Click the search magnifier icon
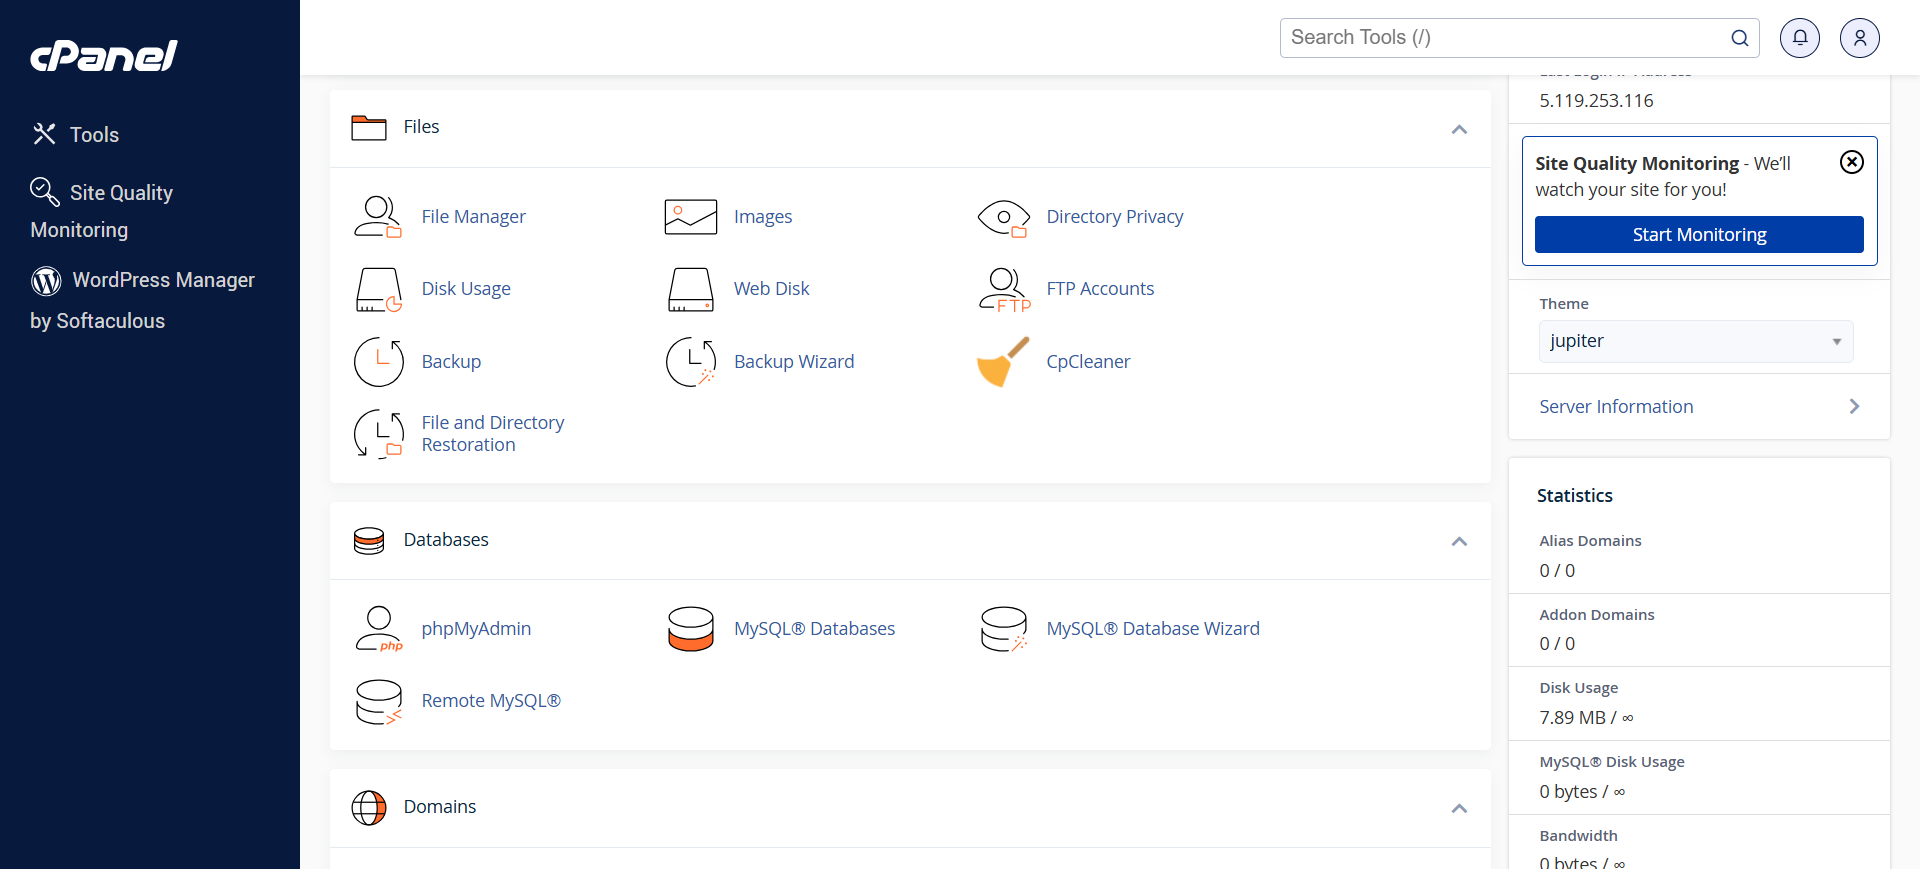This screenshot has width=1920, height=869. 1740,38
